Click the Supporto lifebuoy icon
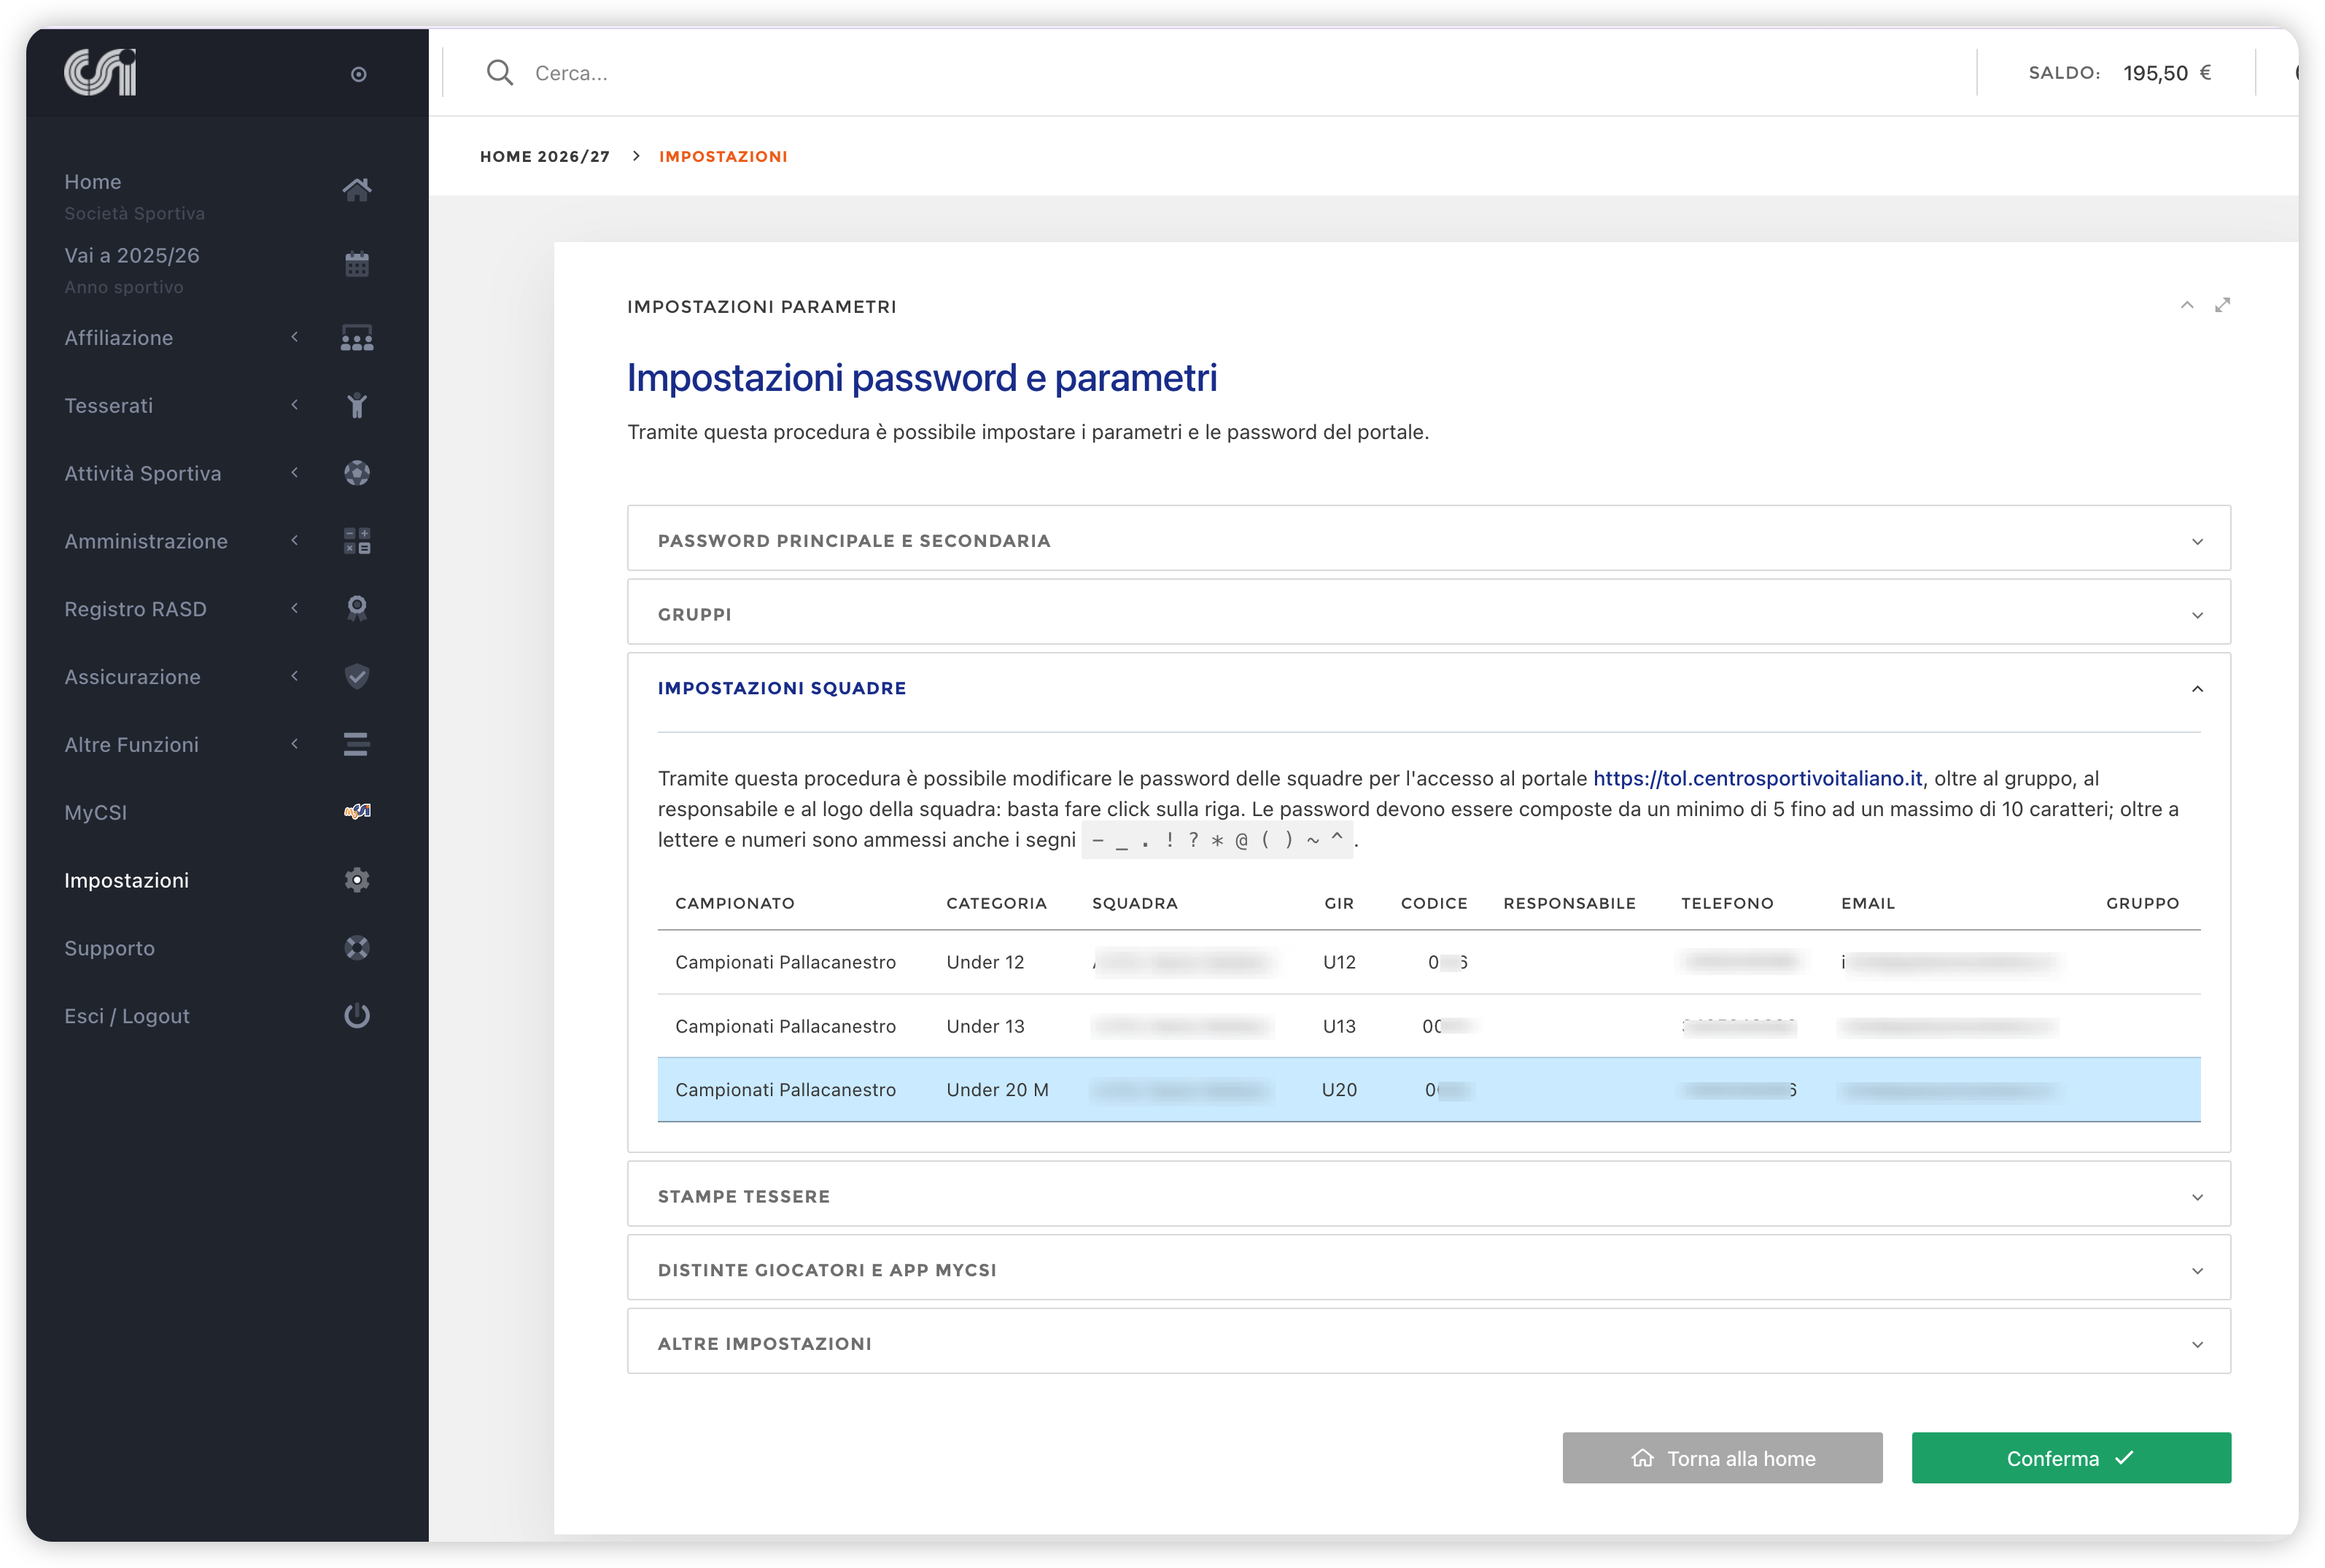This screenshot has width=2325, height=1568. point(357,947)
